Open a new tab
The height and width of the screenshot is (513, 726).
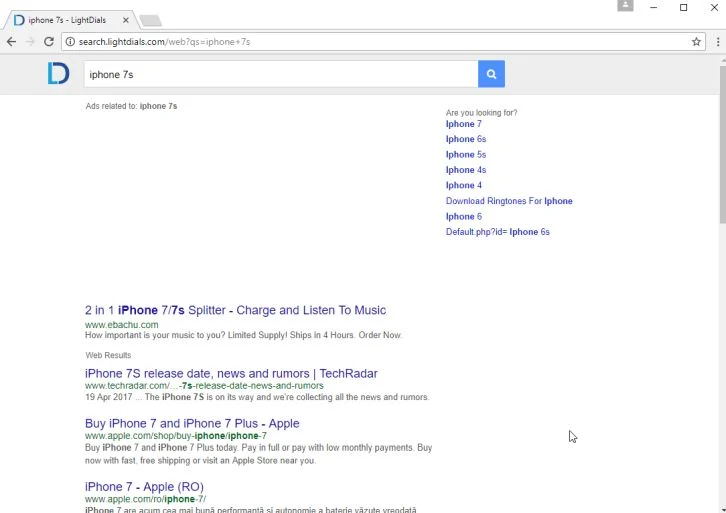[150, 20]
